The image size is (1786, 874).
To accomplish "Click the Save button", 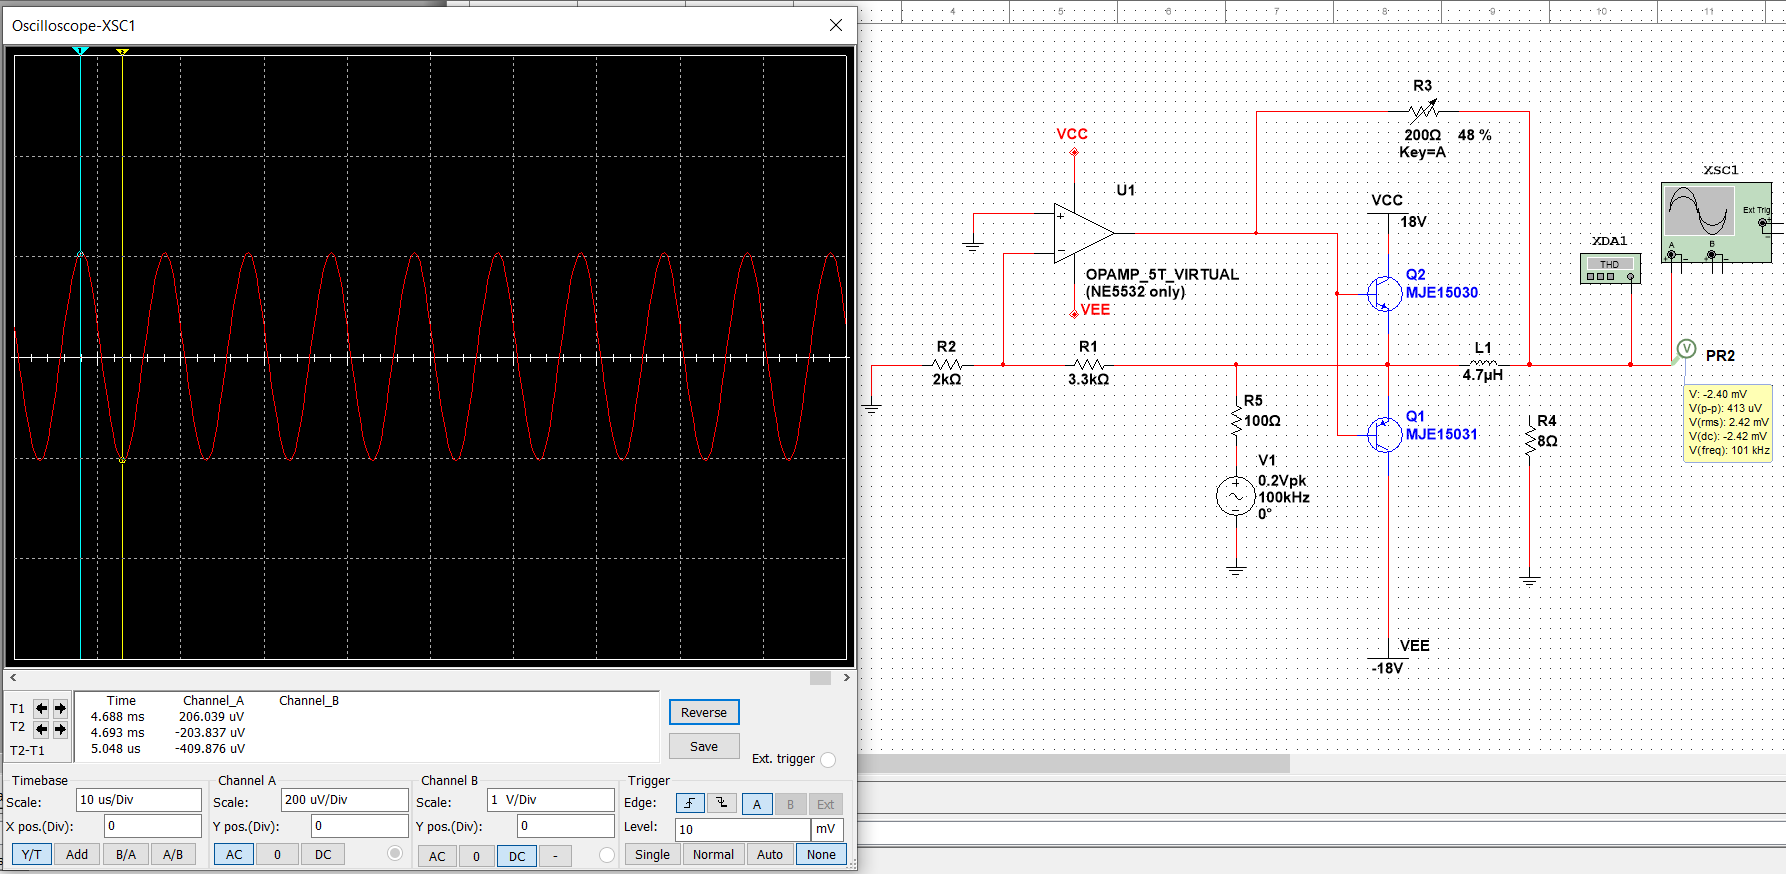I will click(704, 746).
